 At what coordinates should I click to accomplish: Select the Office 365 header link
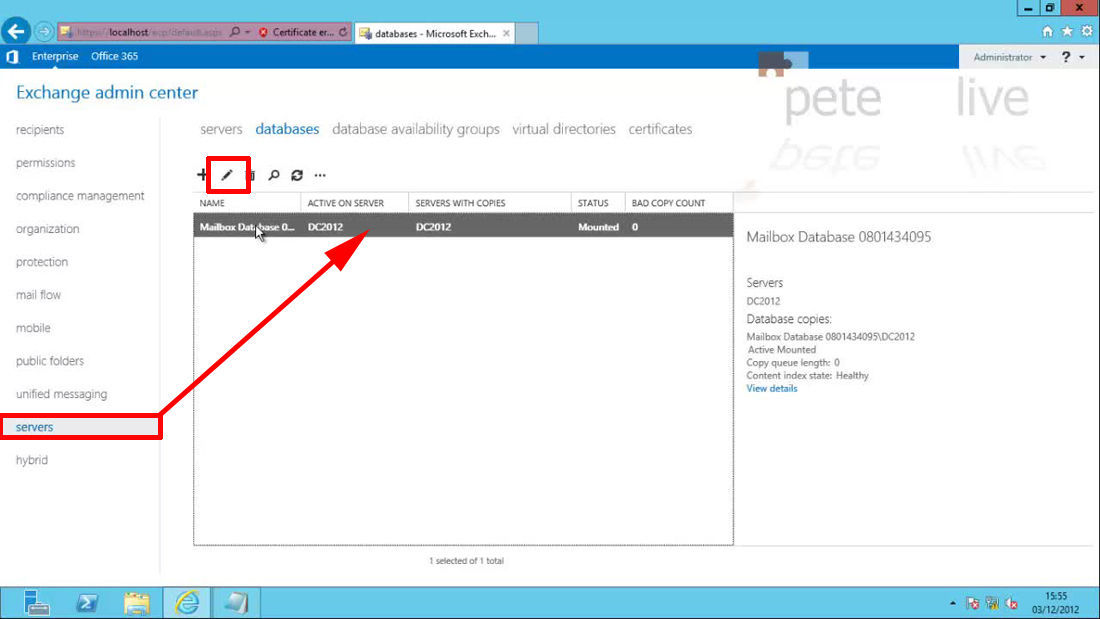tap(114, 56)
